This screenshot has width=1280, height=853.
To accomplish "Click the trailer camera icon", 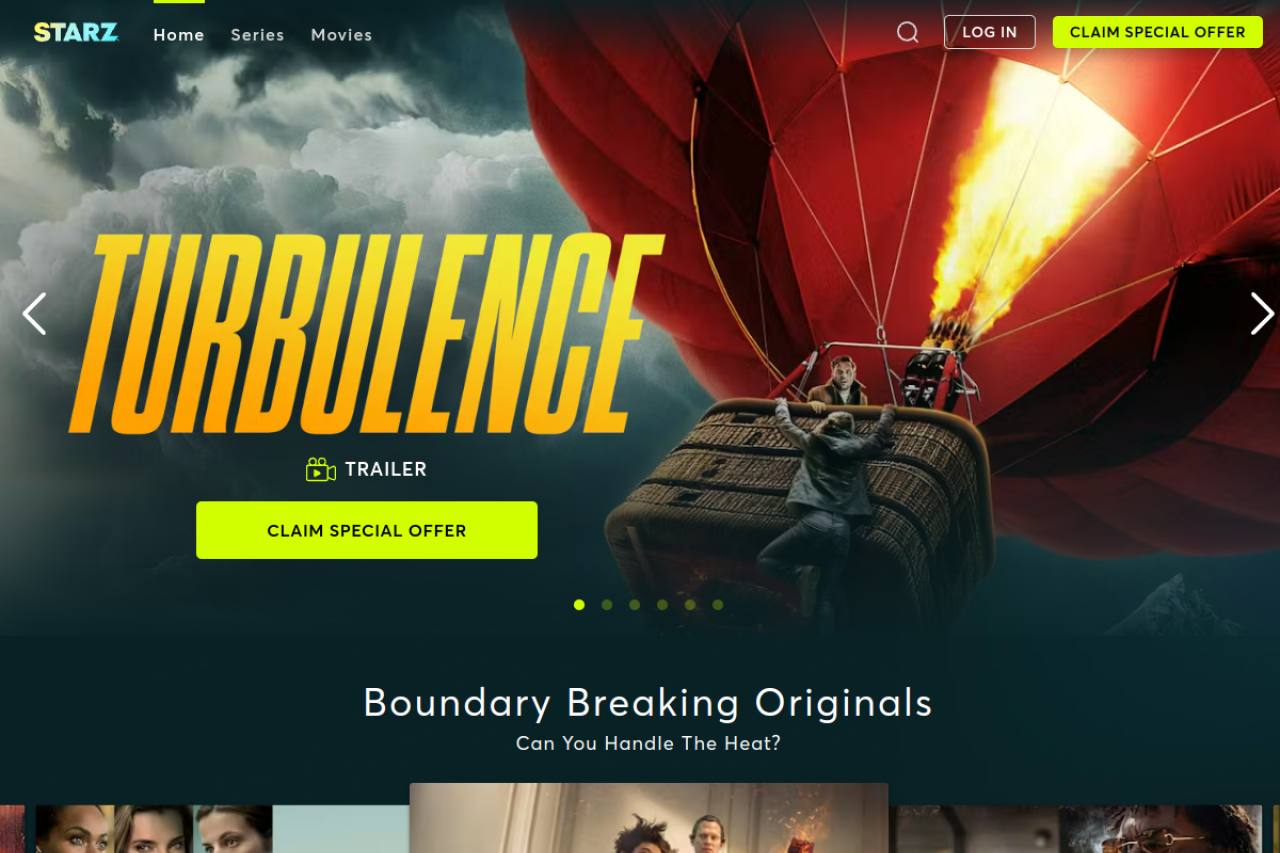I will click(320, 469).
